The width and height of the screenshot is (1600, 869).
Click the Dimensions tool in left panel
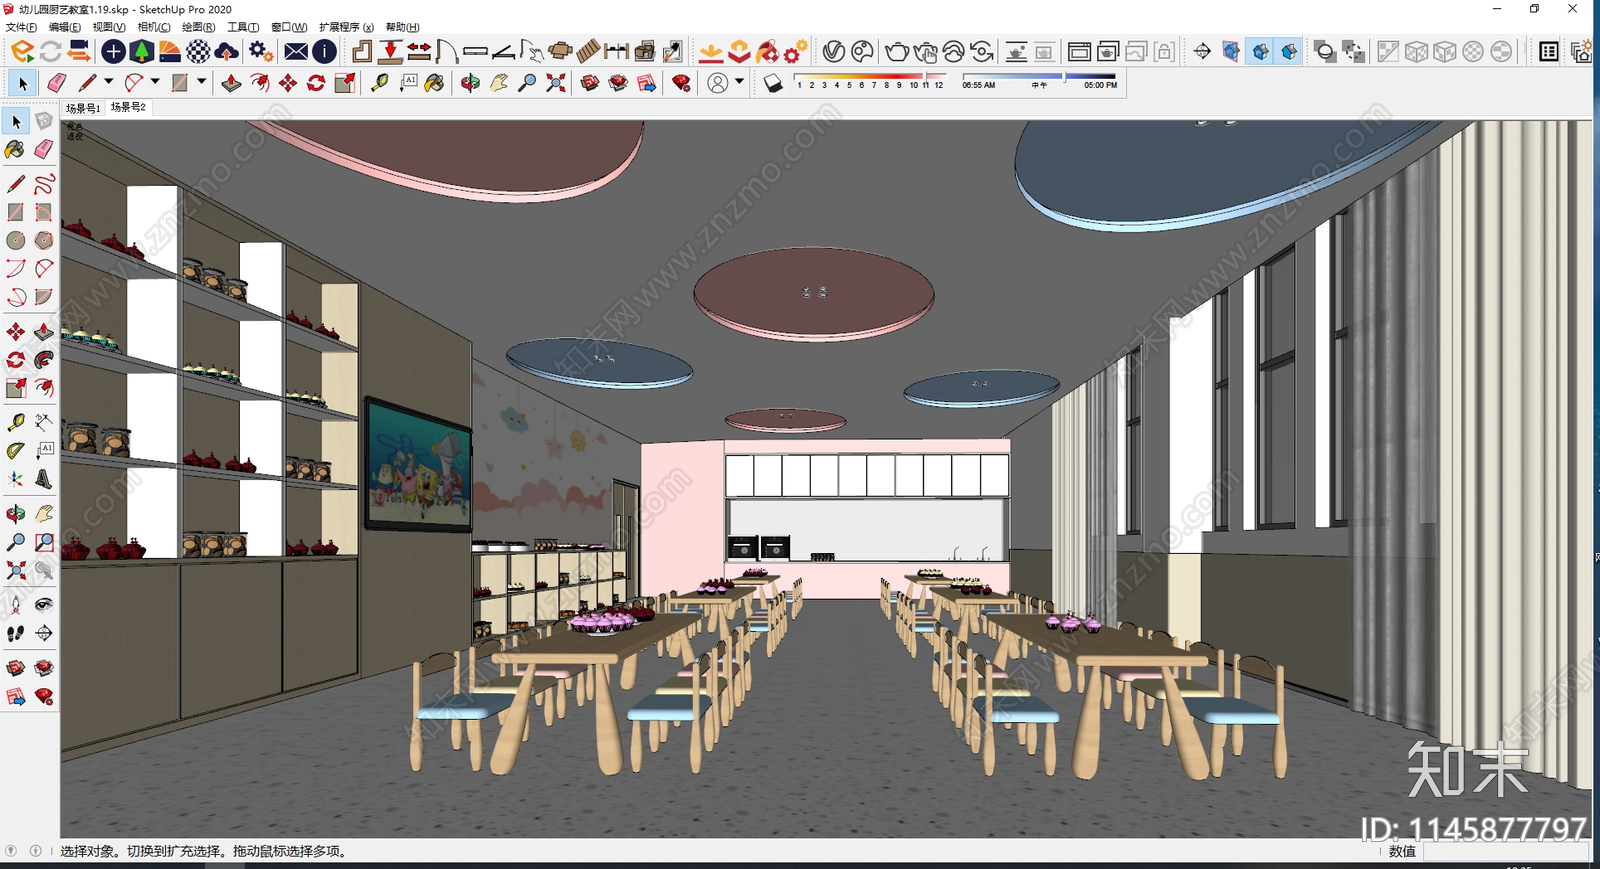43,422
